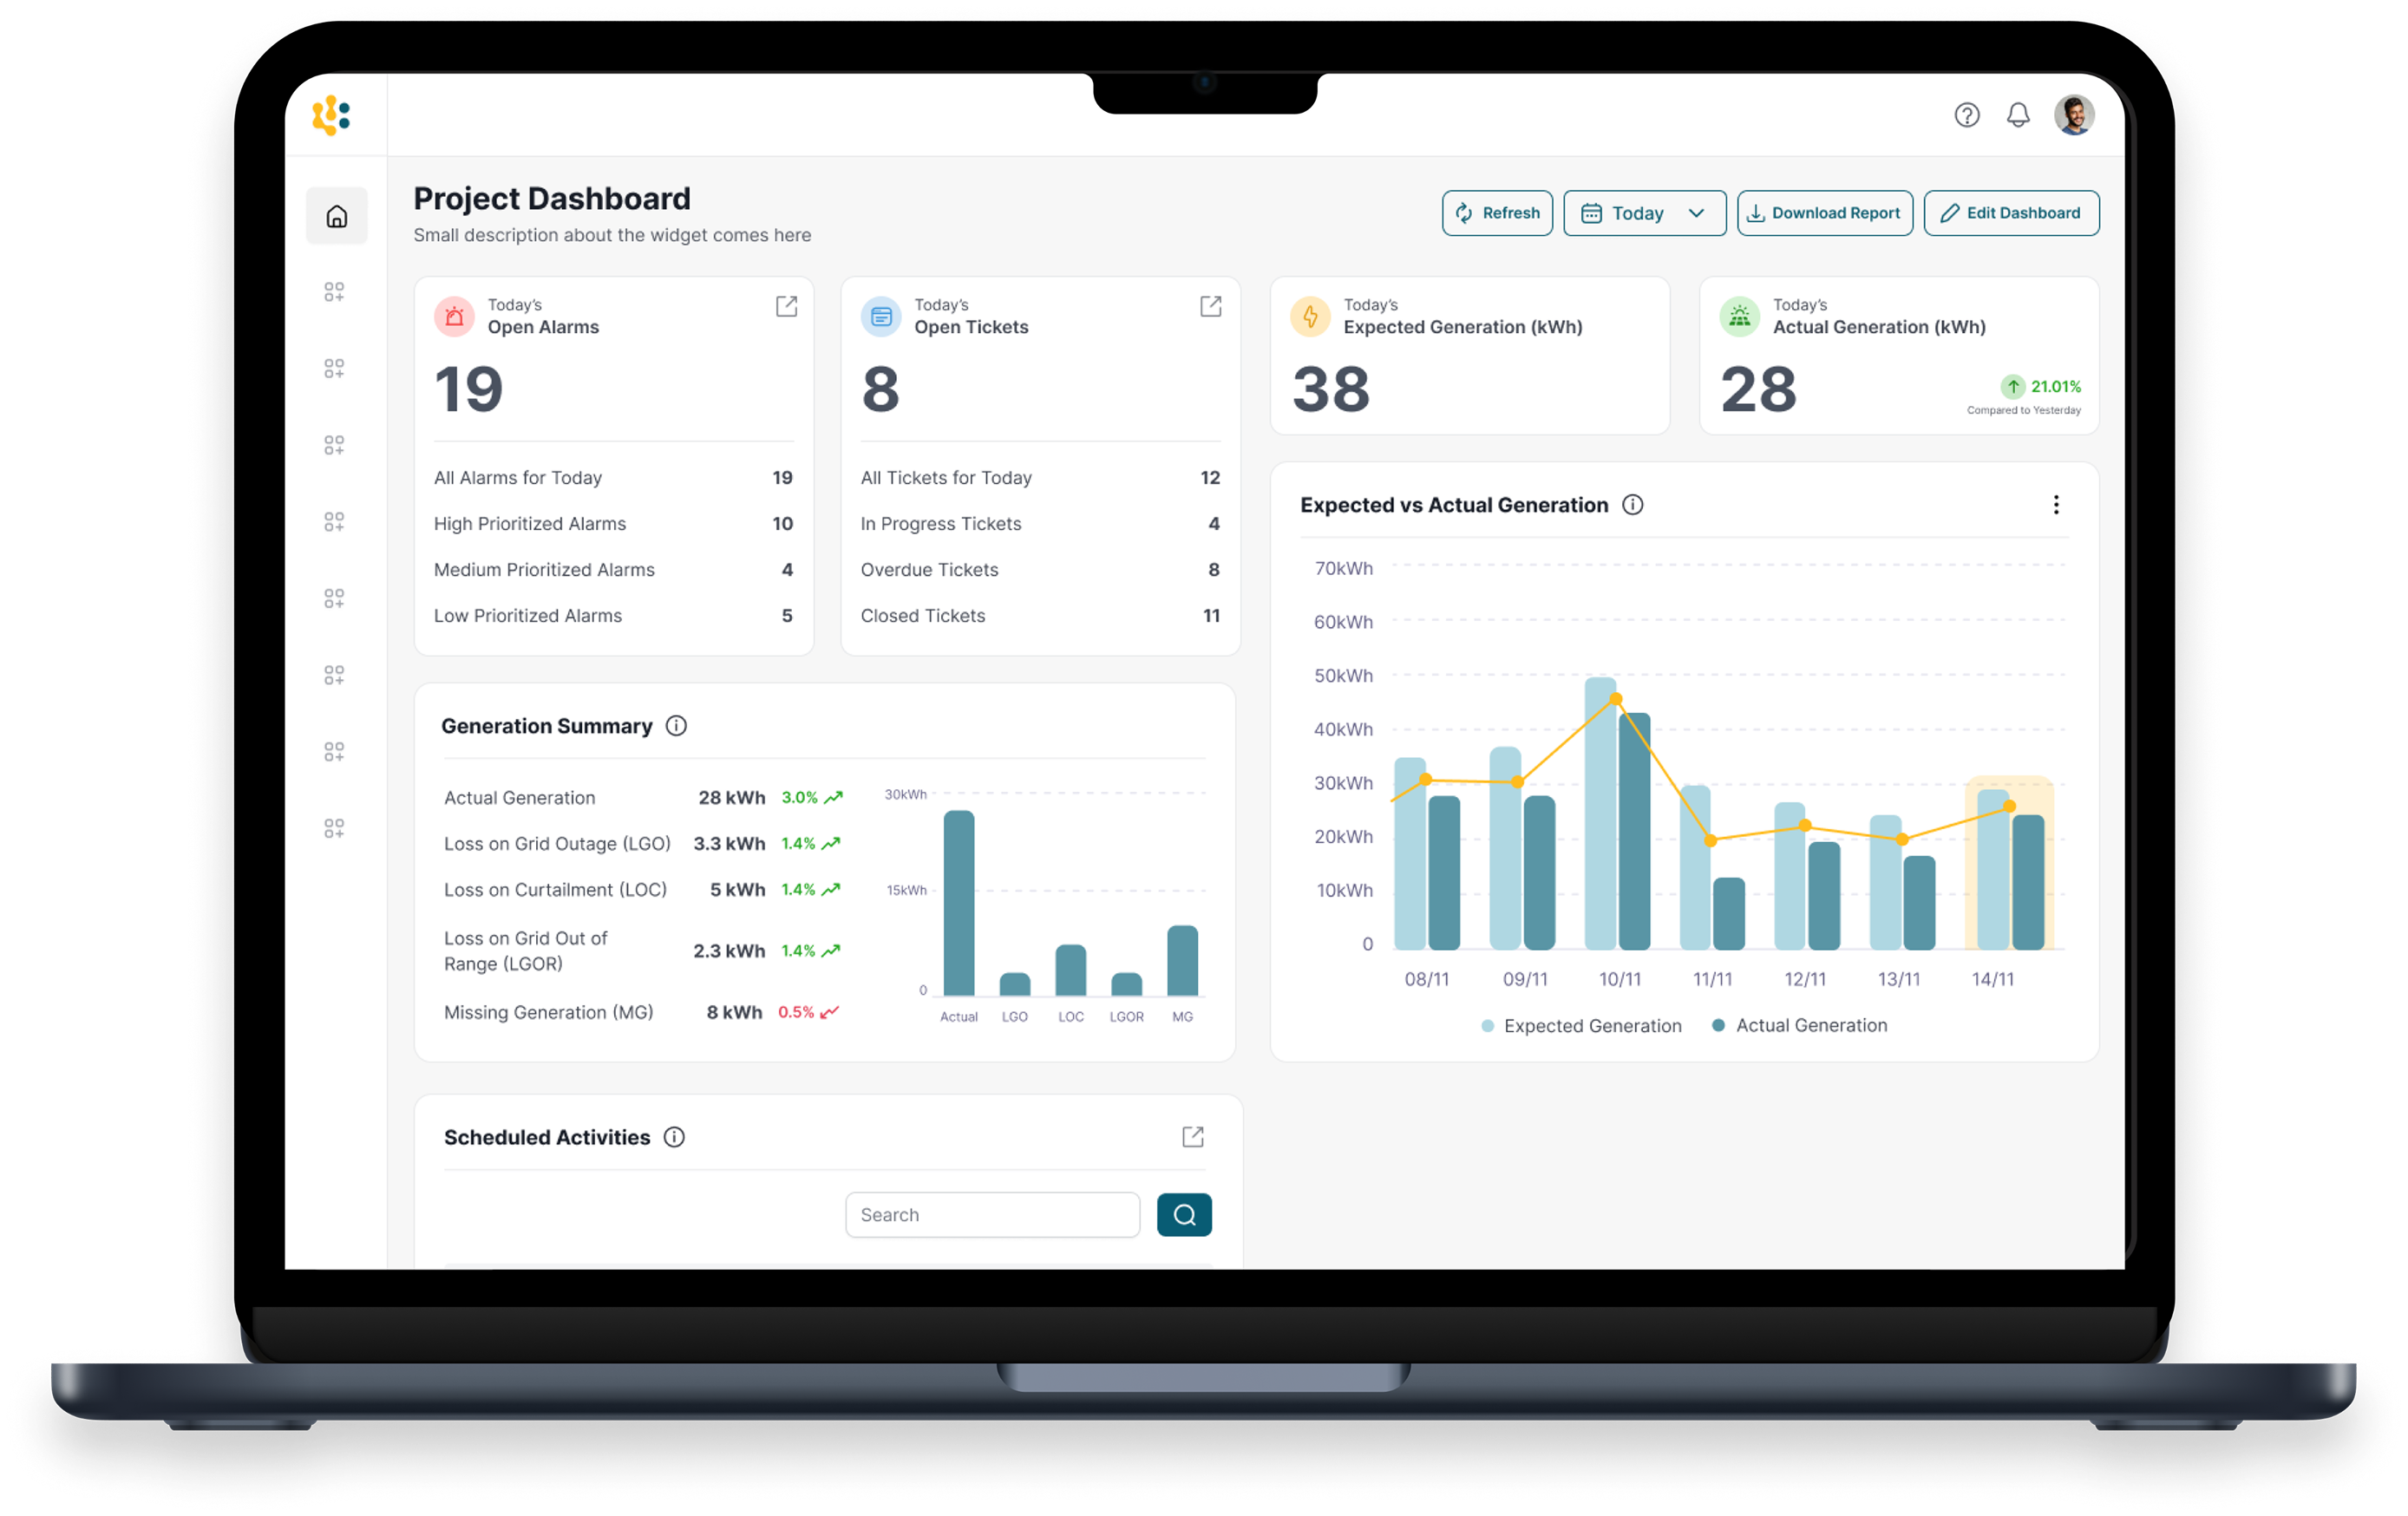This screenshot has width=2408, height=1516.
Task: Click the notification bell icon
Action: pos(2018,115)
